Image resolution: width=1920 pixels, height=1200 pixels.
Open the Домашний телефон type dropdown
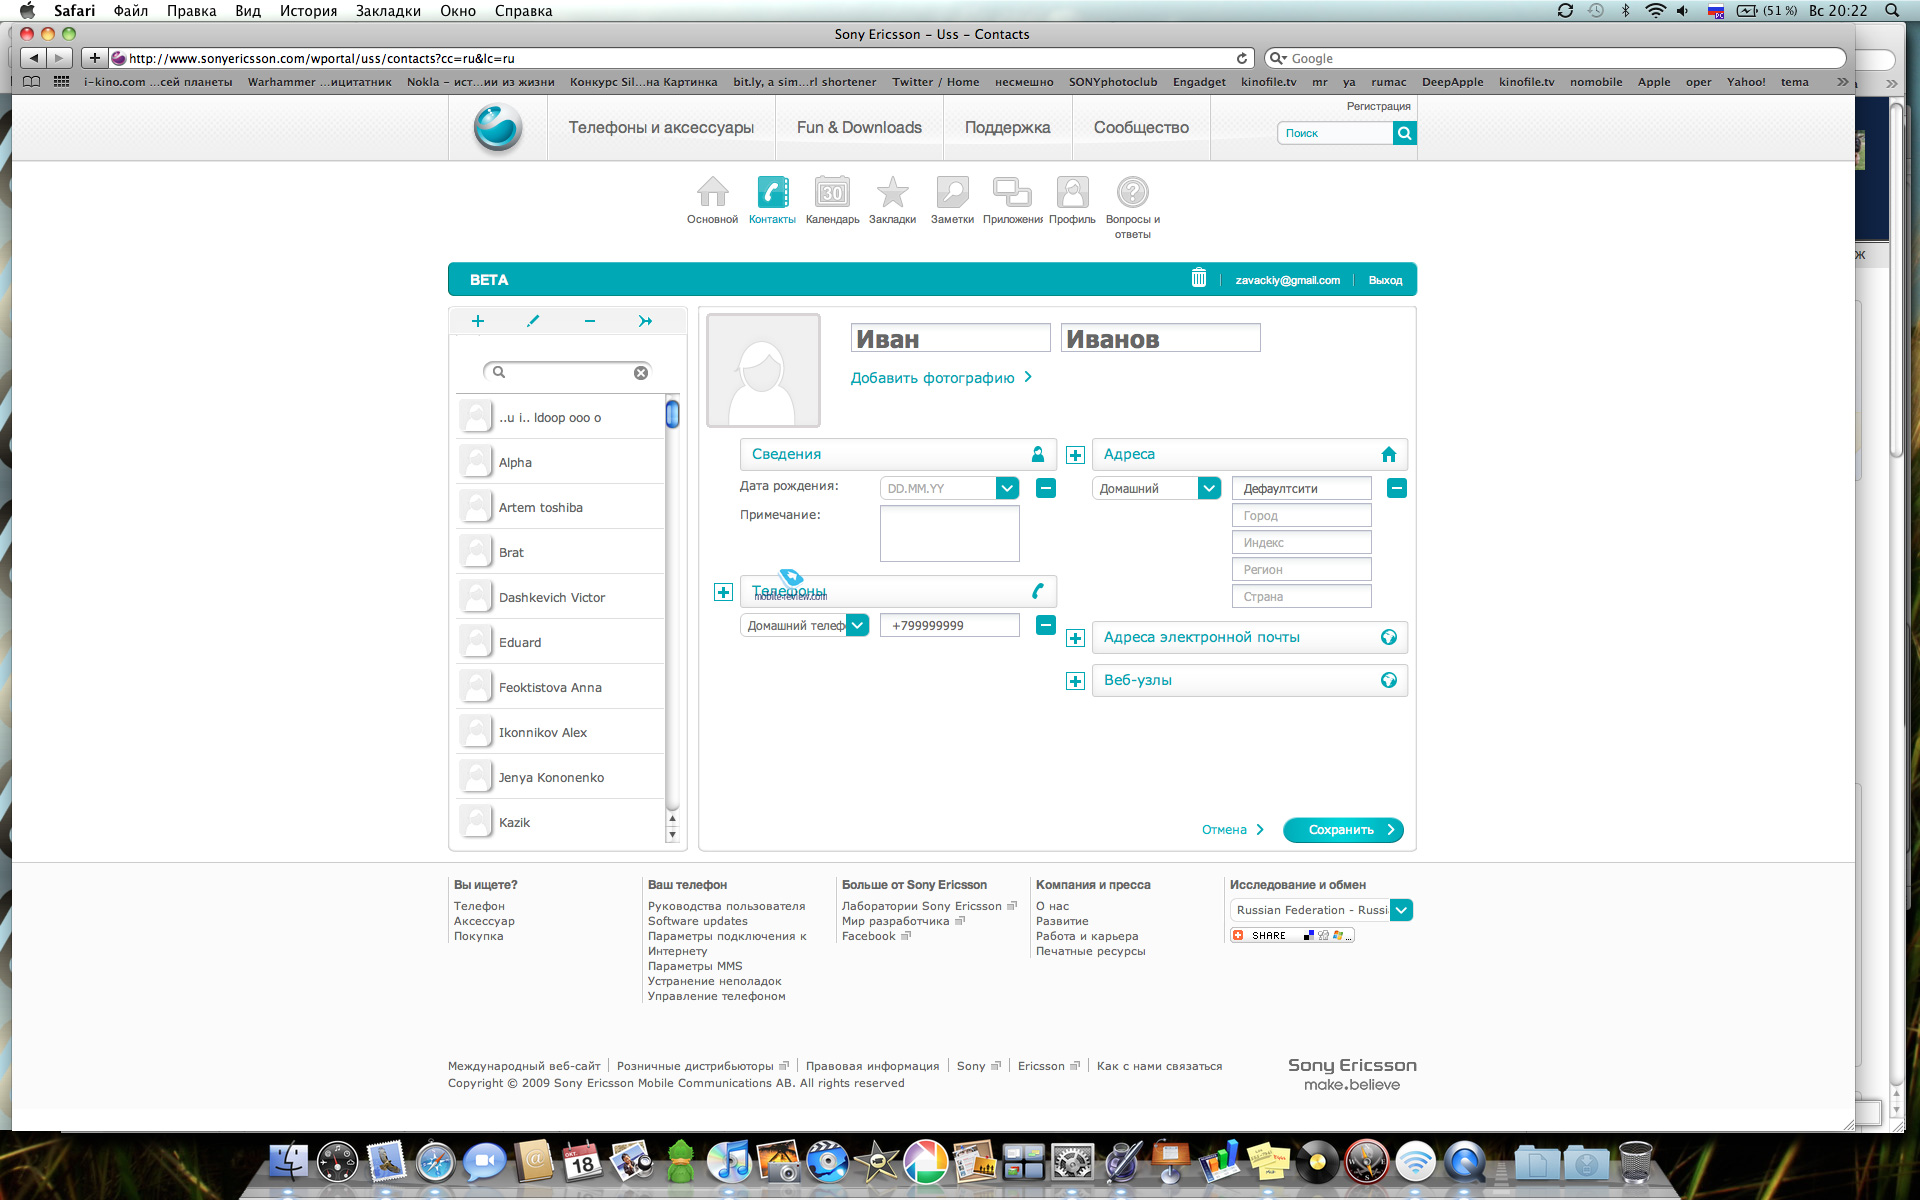click(857, 625)
